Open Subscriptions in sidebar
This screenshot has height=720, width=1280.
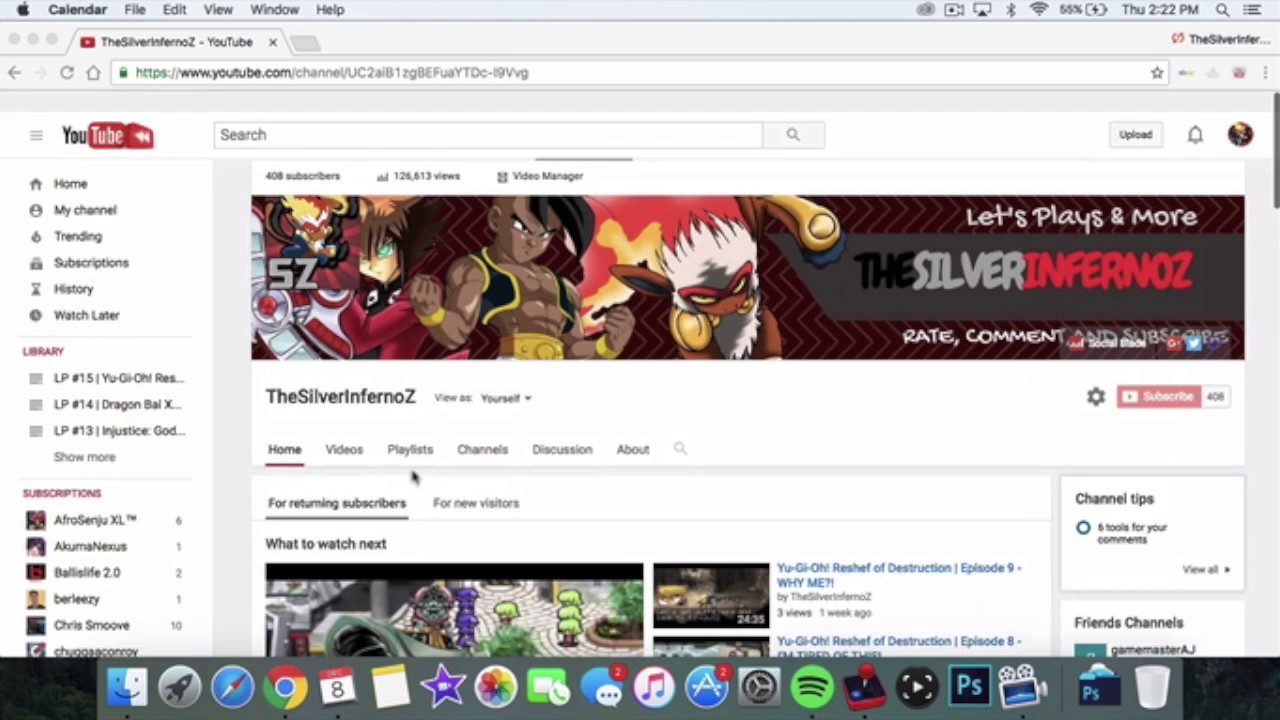pos(91,262)
